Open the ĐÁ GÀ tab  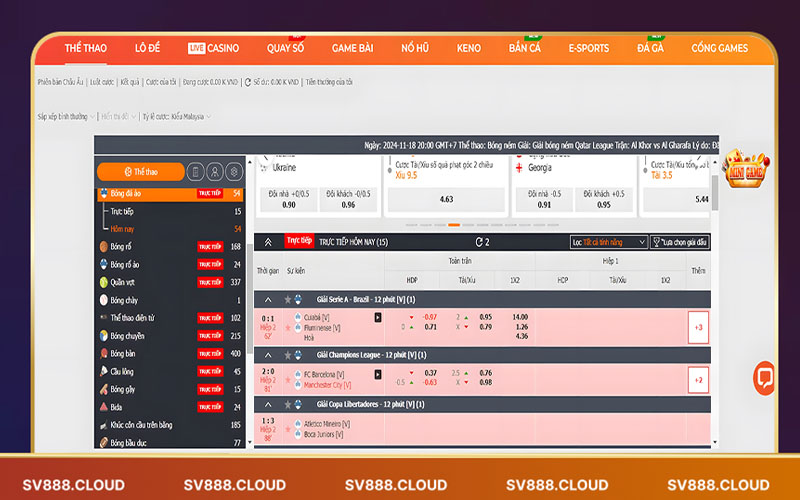click(651, 48)
